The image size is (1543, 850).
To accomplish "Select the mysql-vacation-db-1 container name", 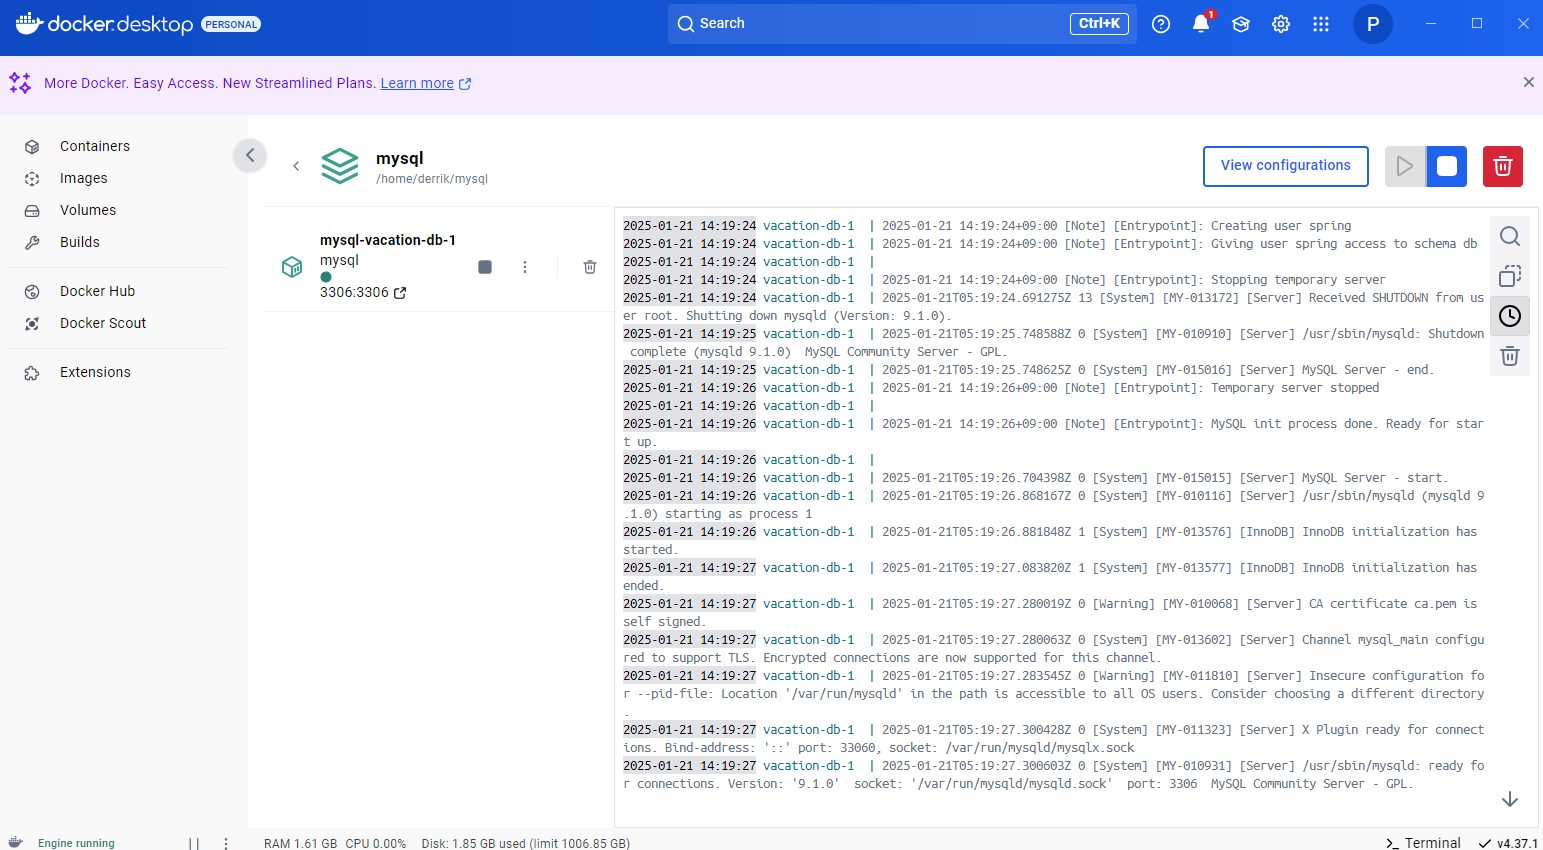I will (388, 240).
